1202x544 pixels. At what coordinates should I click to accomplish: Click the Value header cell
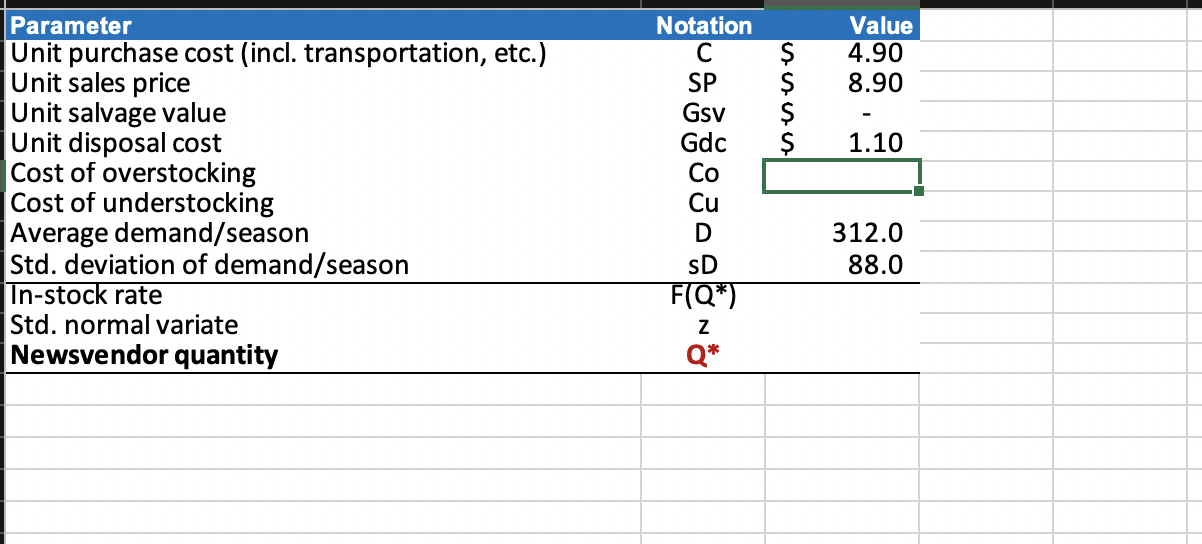[x=841, y=25]
